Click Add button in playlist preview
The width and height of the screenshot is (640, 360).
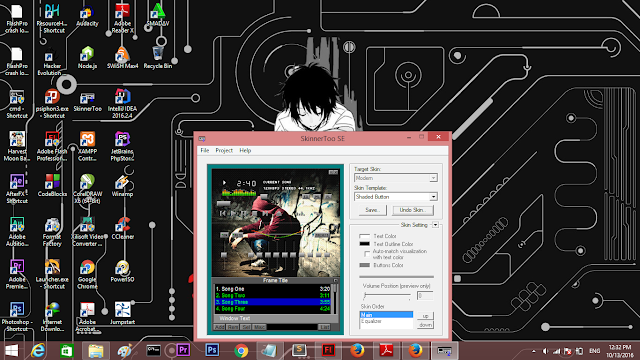219,327
